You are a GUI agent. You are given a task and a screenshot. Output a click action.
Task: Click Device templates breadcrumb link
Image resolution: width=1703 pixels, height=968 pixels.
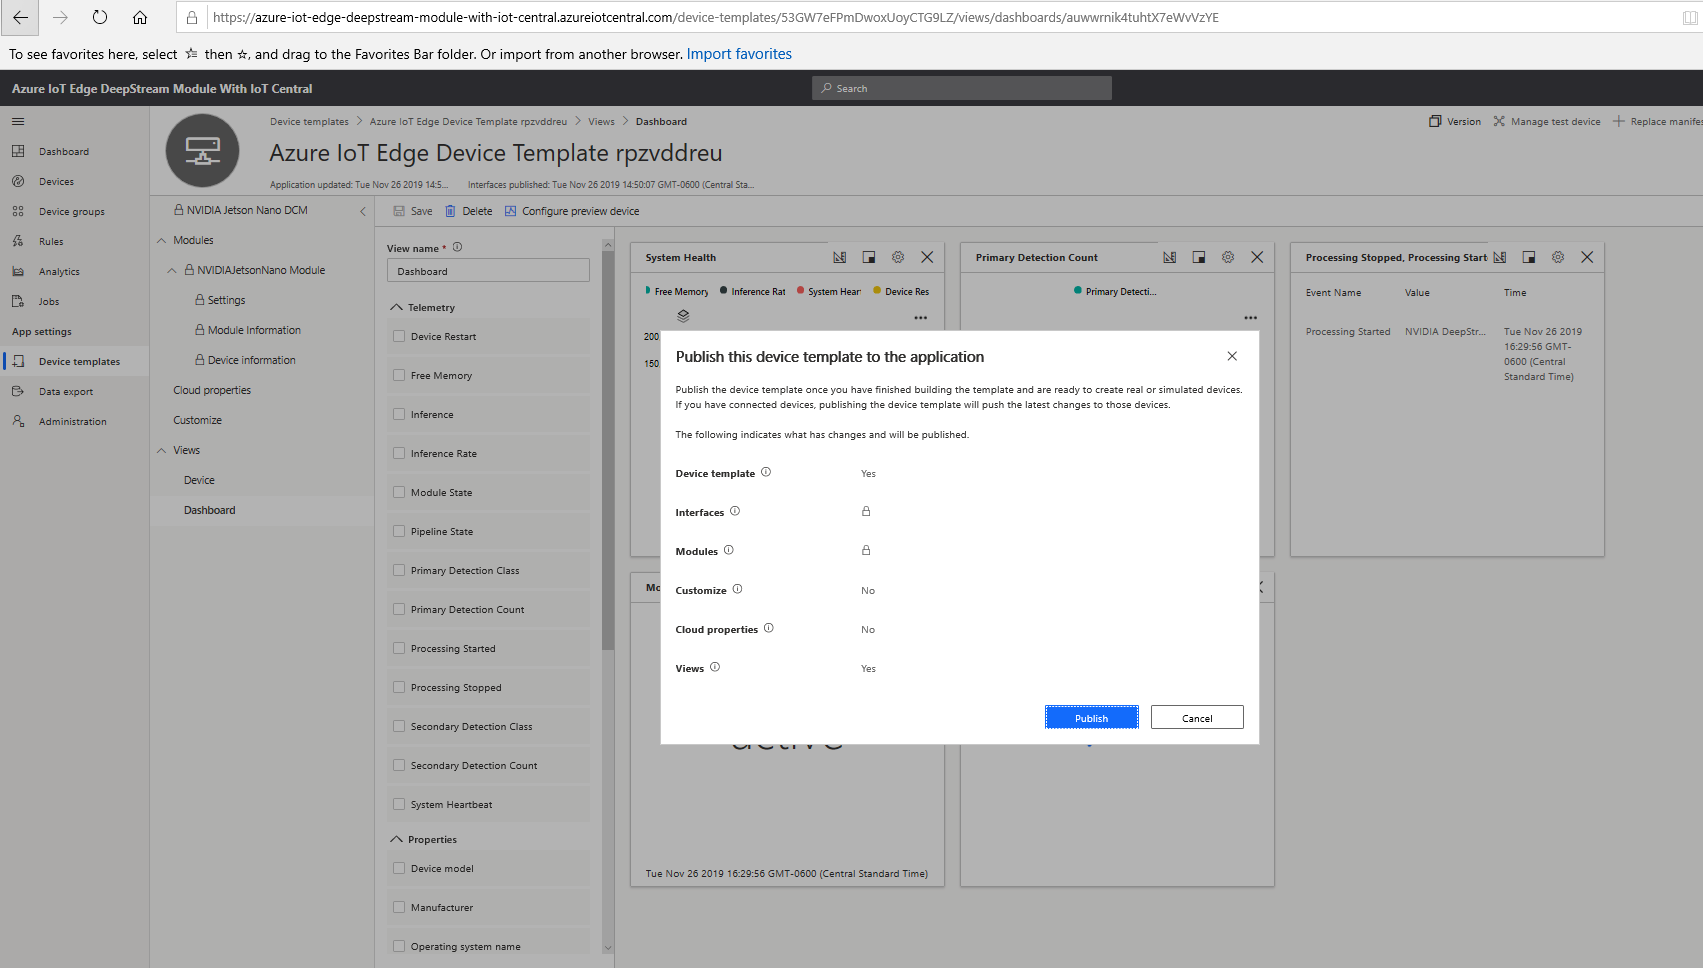point(309,121)
